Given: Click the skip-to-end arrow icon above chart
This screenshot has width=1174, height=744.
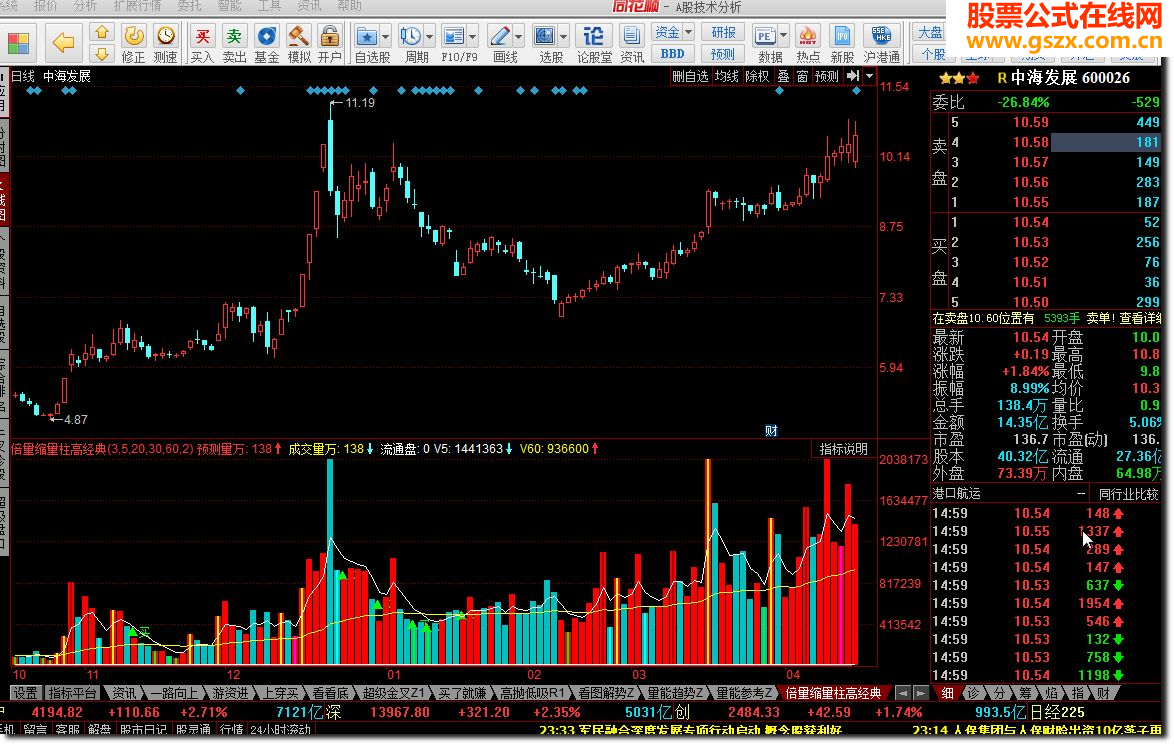Looking at the screenshot, I should pos(853,76).
